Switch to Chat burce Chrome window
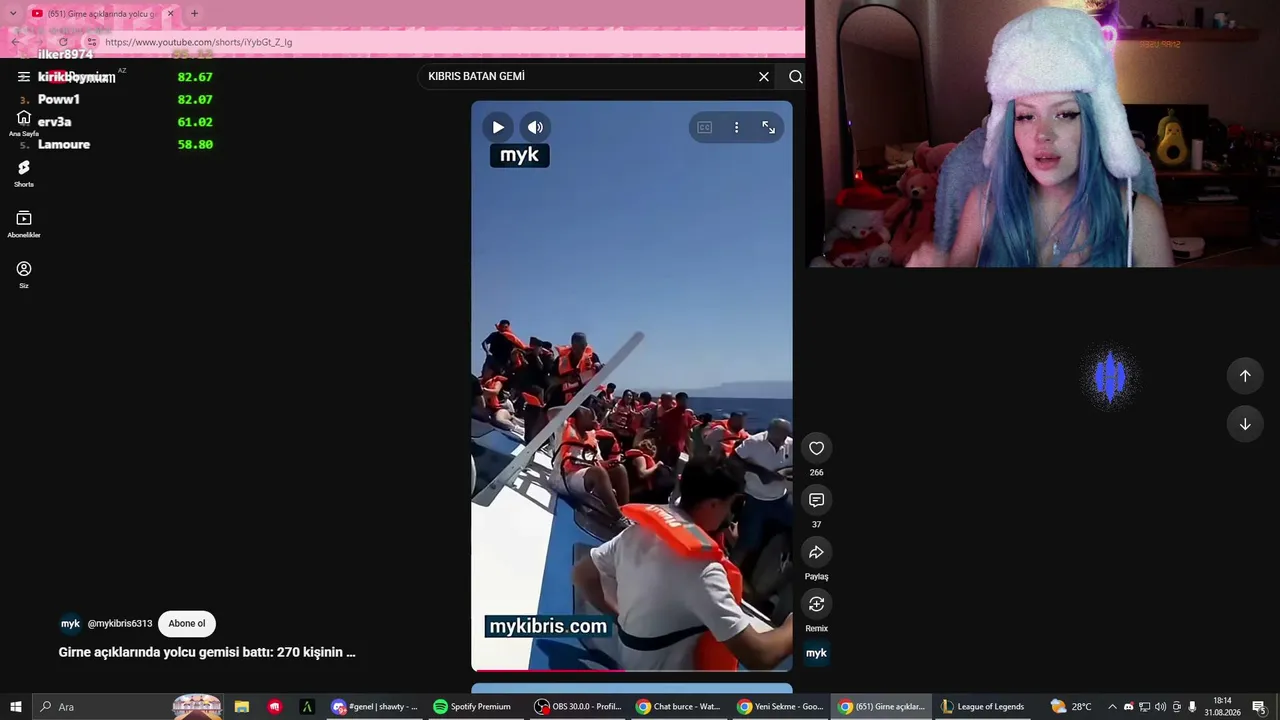 click(x=680, y=707)
